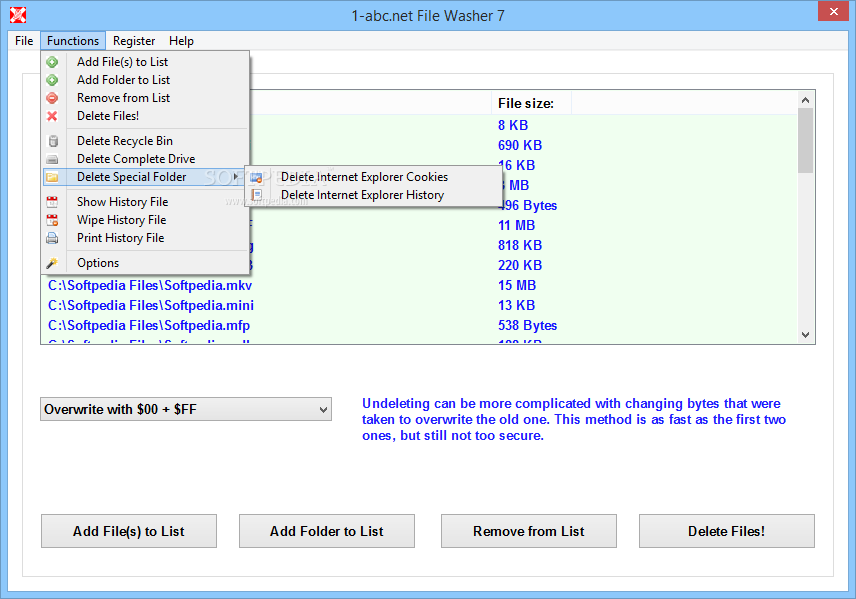Choose Delete Files! menu entry
Viewport: 856px width, 599px height.
(x=145, y=116)
